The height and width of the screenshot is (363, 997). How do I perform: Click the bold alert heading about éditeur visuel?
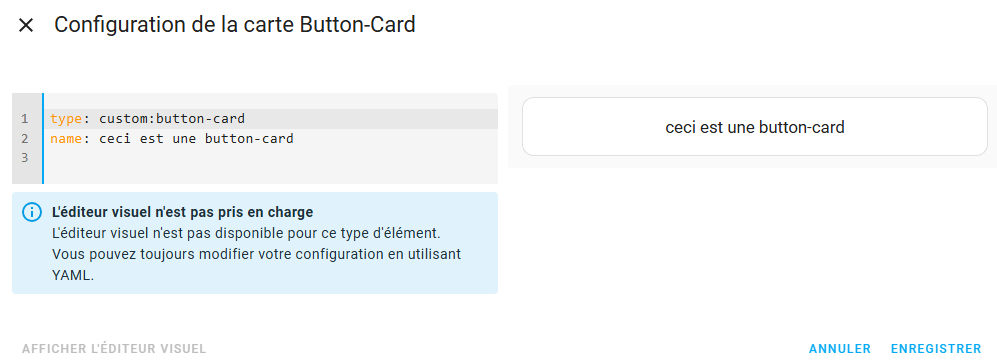pyautogui.click(x=182, y=212)
